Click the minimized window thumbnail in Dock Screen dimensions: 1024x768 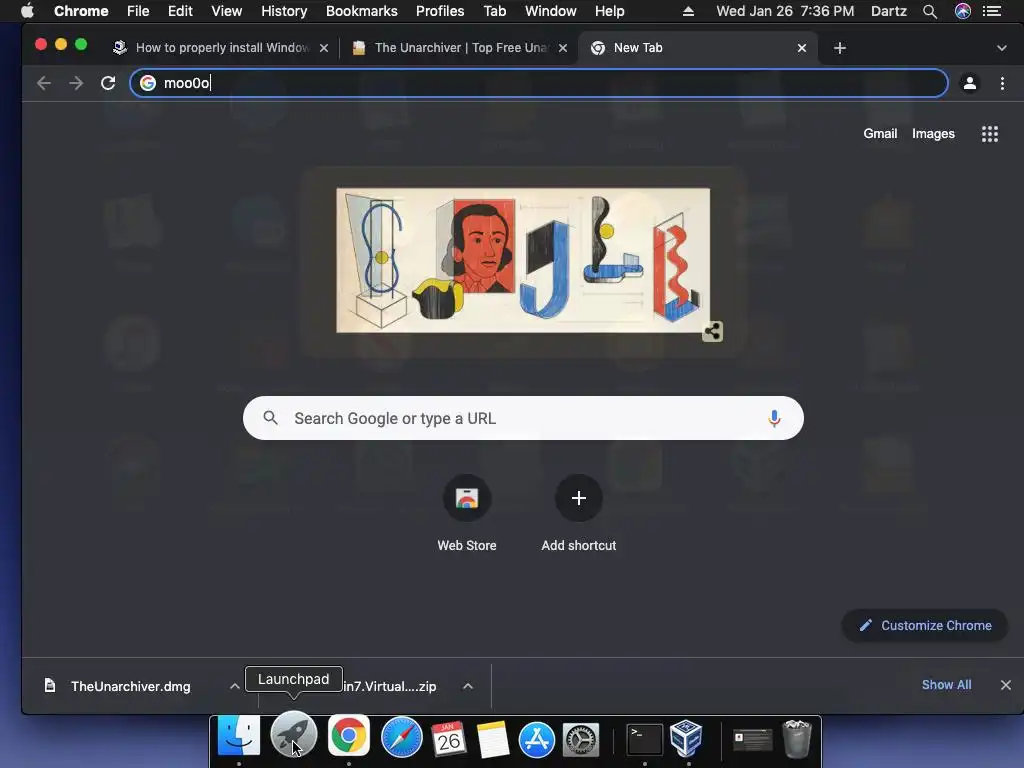pos(752,739)
